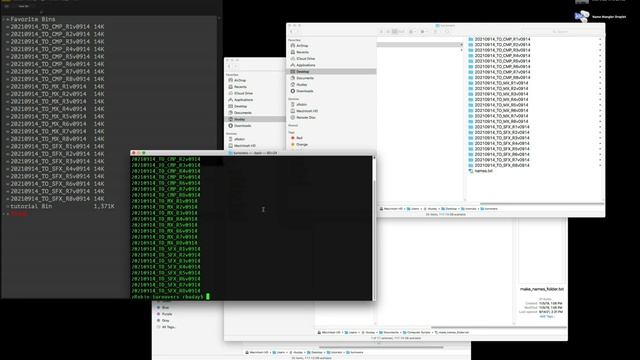Select 20210914_TO_SFX_R7v0914 row in bin list

[x=54, y=191]
